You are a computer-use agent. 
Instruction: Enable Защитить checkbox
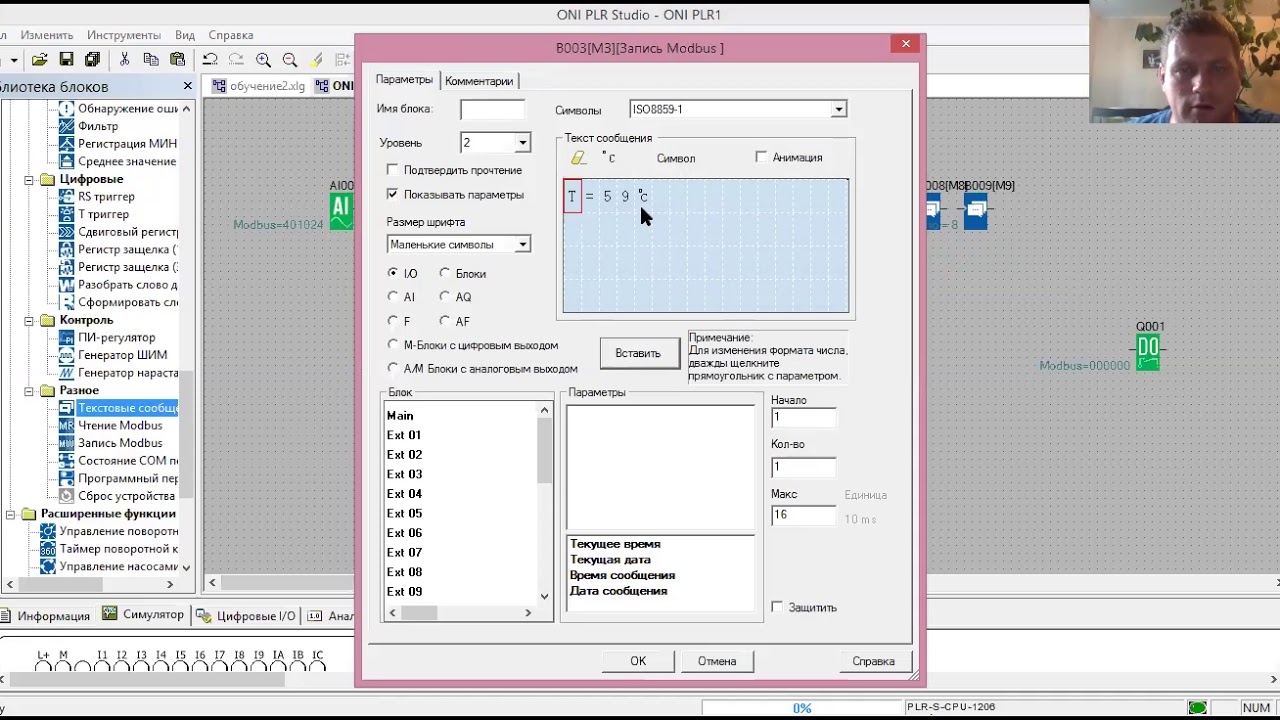coord(778,607)
